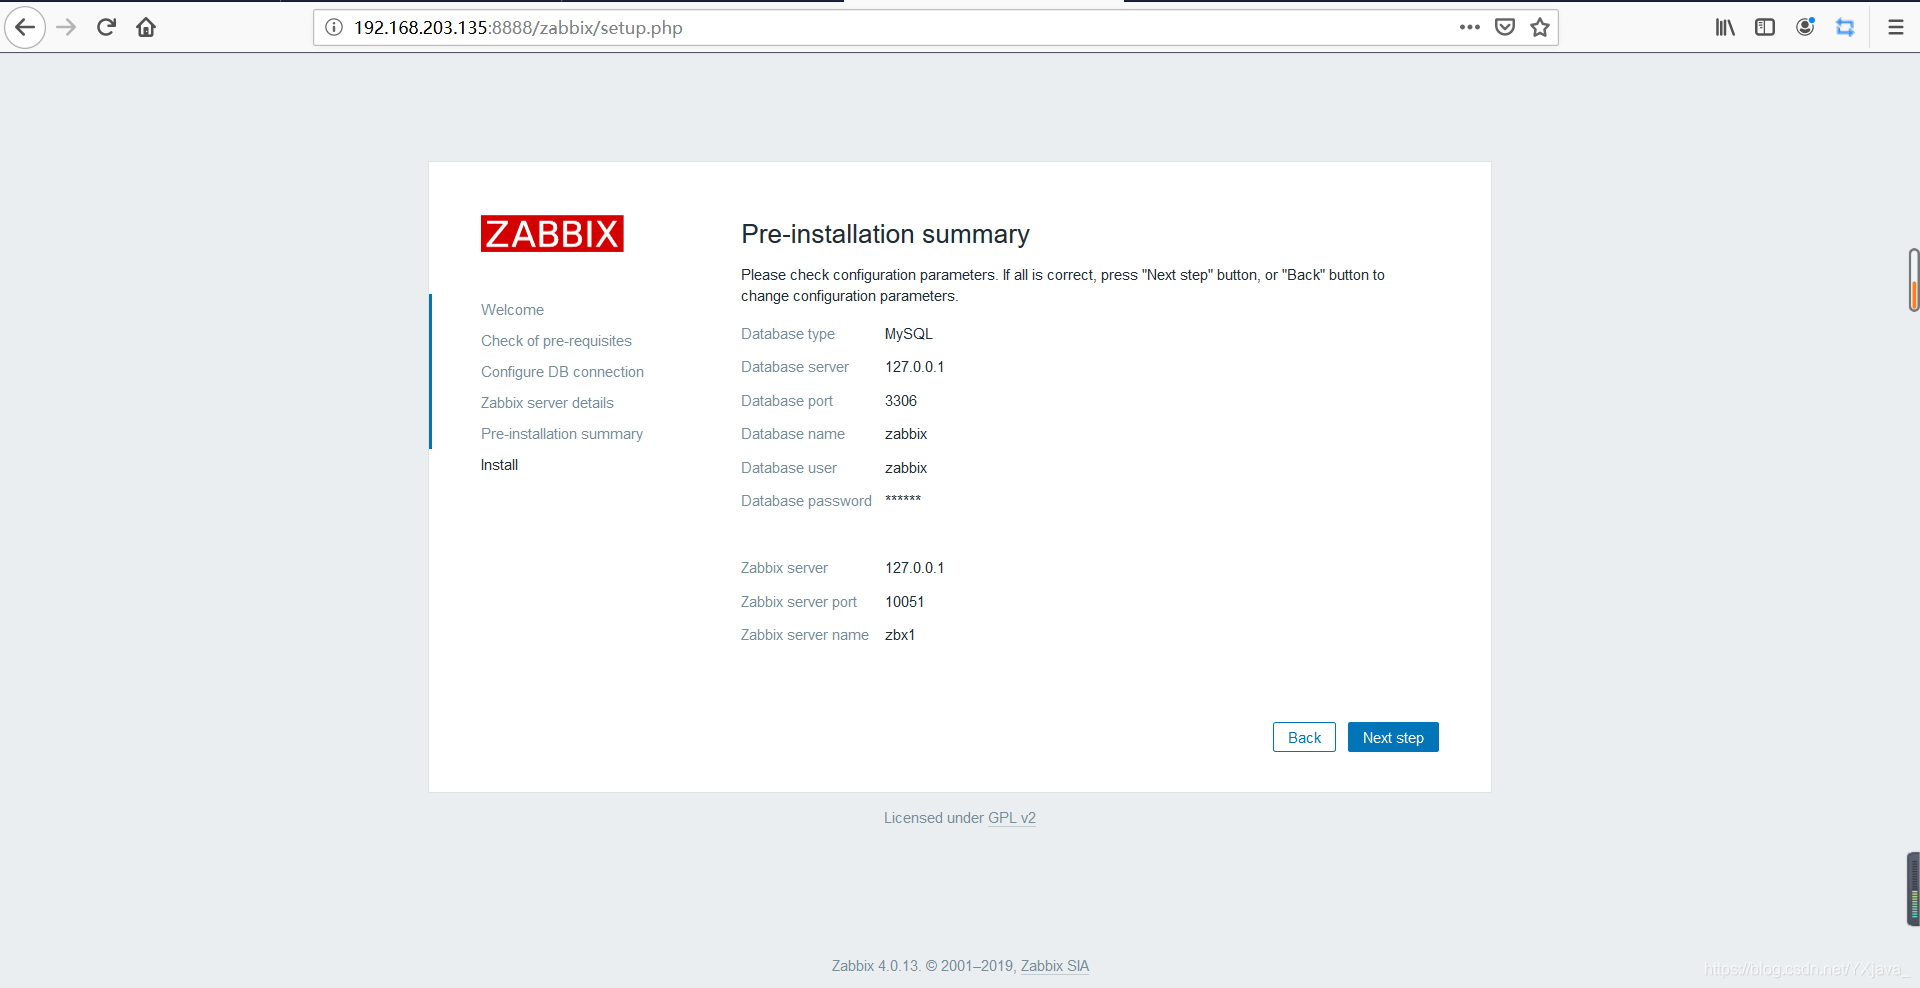Select Pre-installation summary step
Viewport: 1920px width, 988px height.
click(x=562, y=434)
